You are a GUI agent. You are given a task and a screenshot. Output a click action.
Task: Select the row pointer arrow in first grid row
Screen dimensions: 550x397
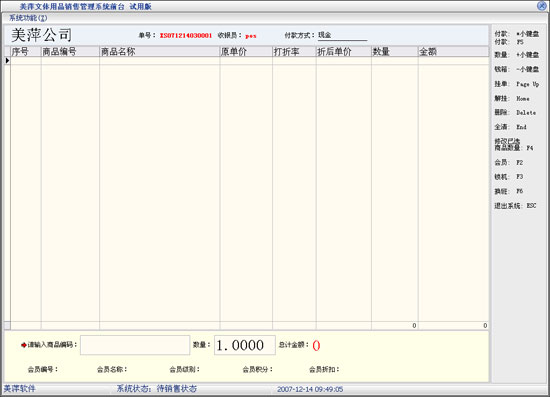(x=7, y=61)
